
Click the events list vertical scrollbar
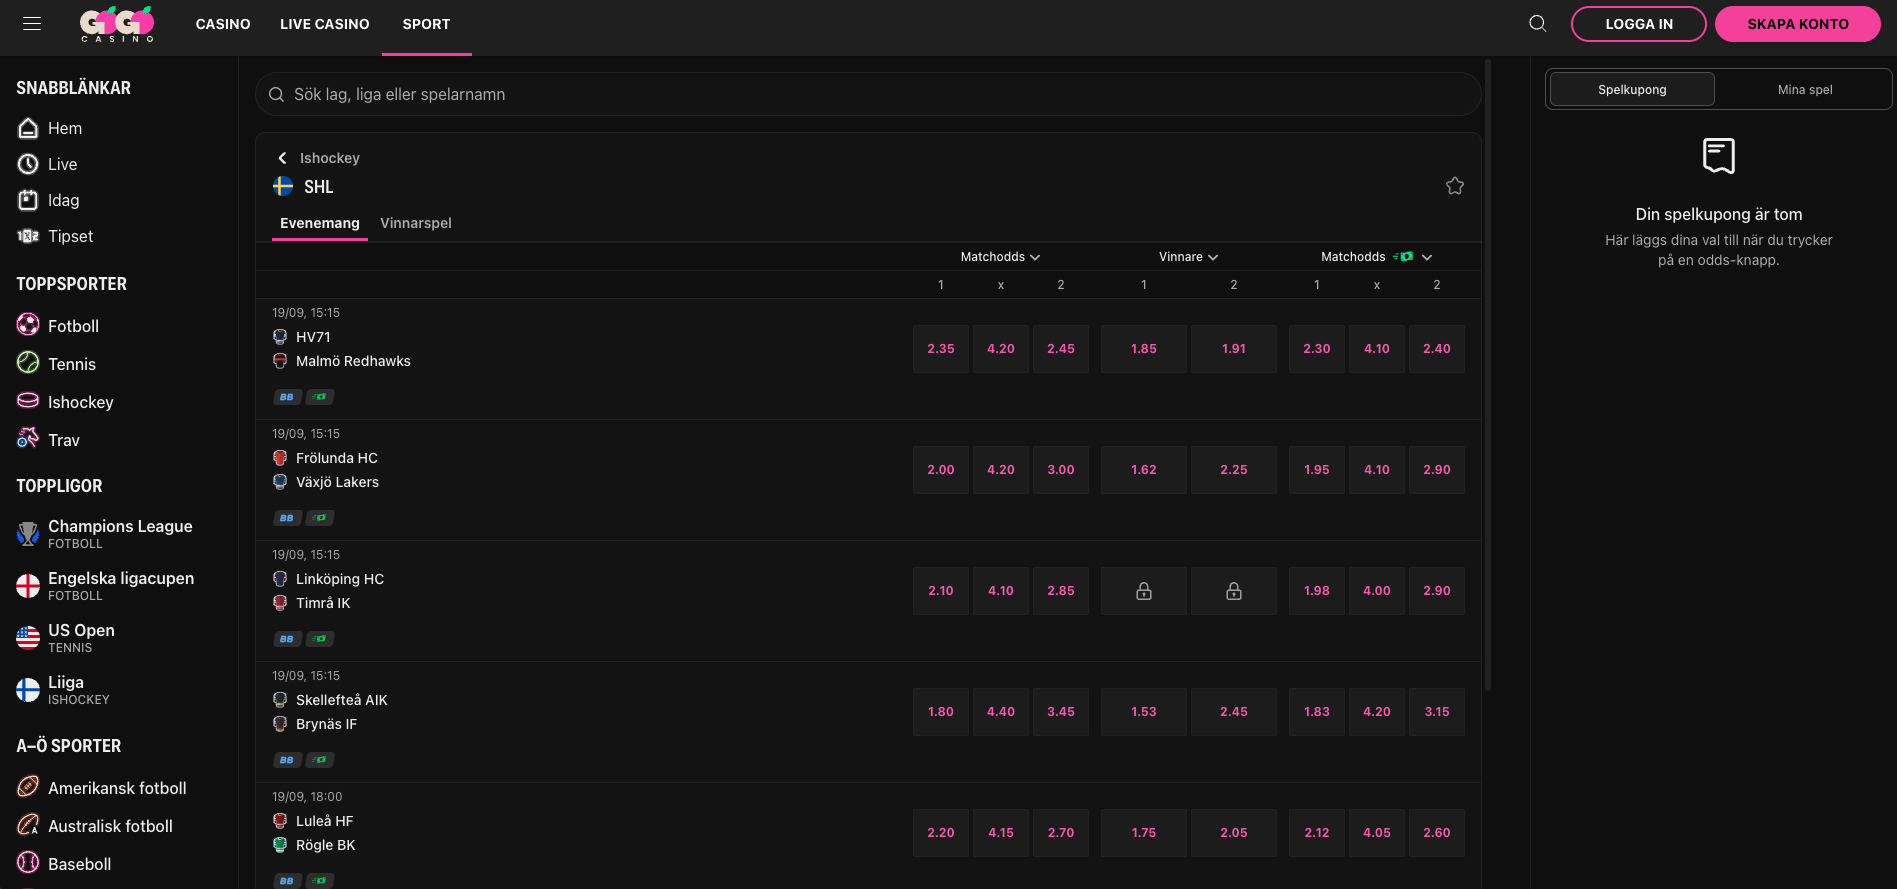(x=1488, y=375)
